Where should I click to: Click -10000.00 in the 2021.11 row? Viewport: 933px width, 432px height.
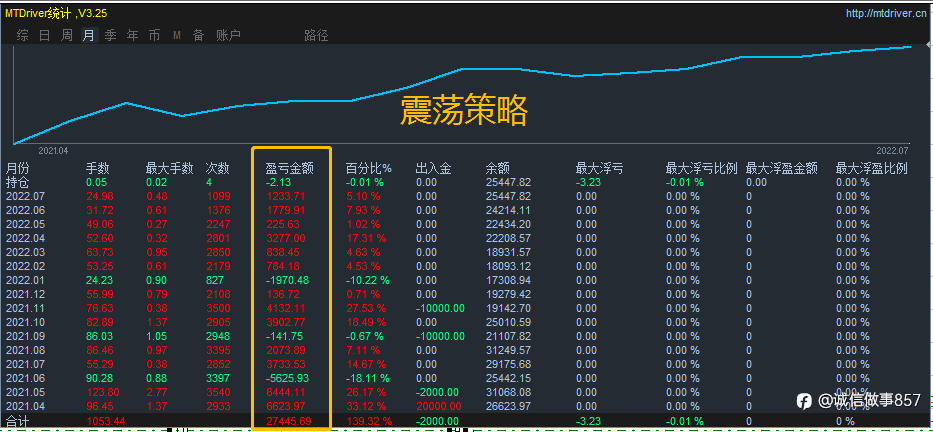(440, 308)
